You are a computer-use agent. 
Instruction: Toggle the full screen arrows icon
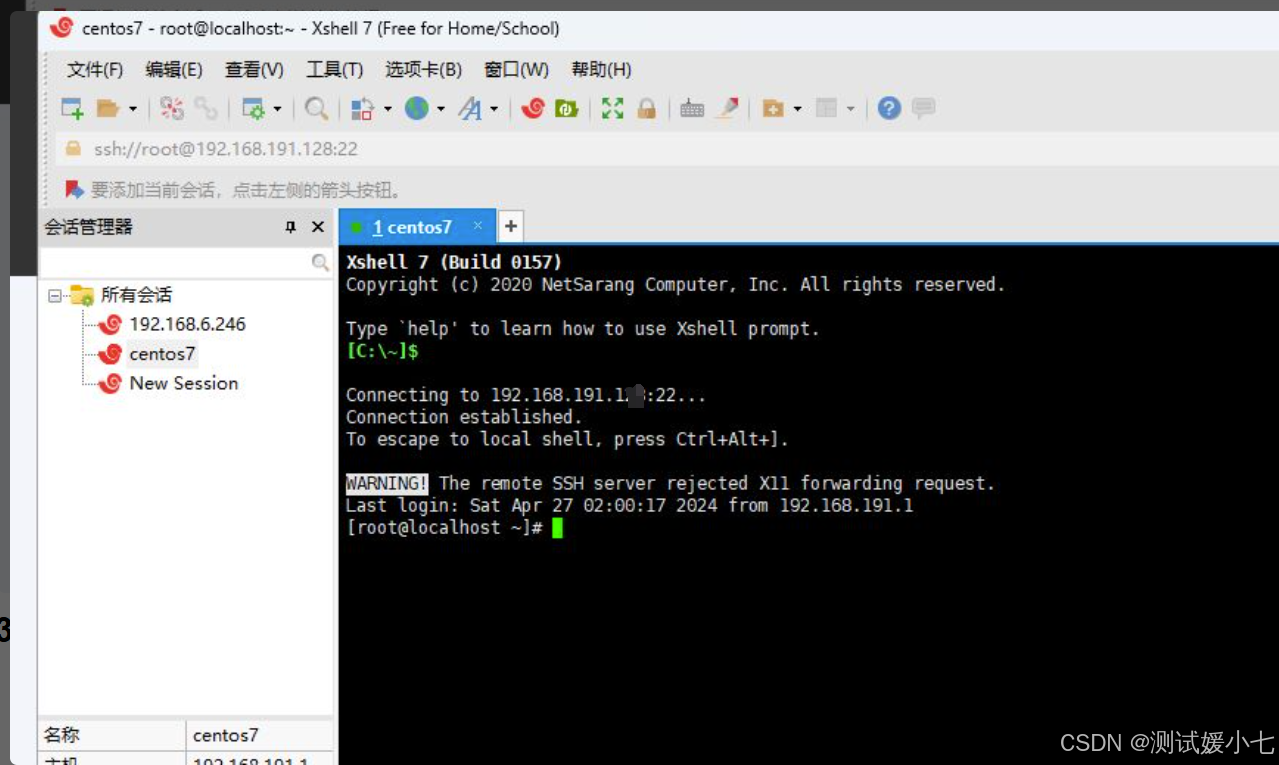tap(612, 109)
